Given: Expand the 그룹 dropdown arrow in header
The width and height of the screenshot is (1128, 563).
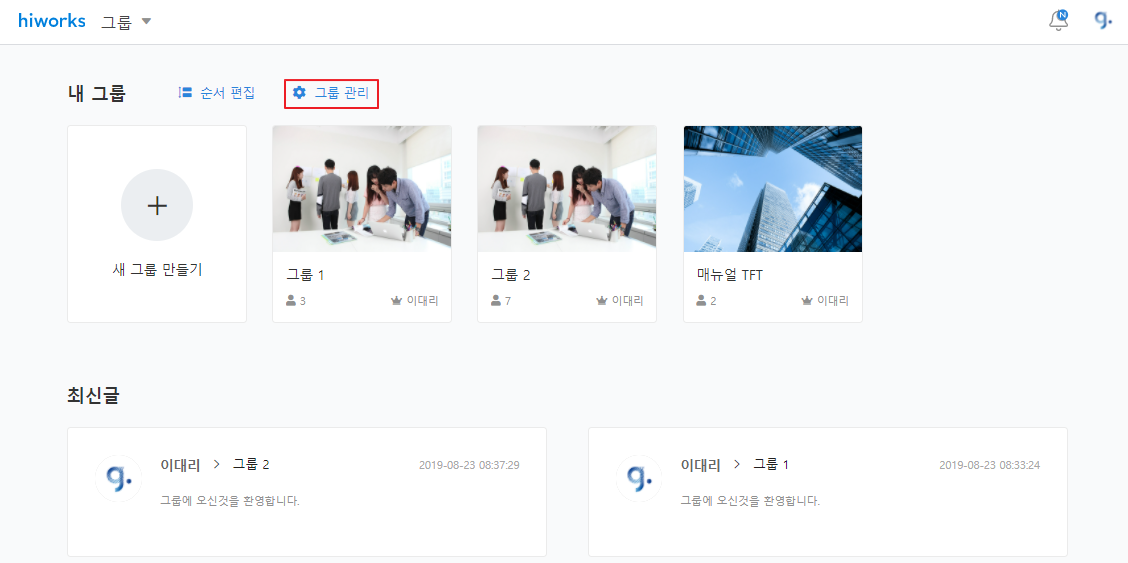Looking at the screenshot, I should click(x=146, y=21).
